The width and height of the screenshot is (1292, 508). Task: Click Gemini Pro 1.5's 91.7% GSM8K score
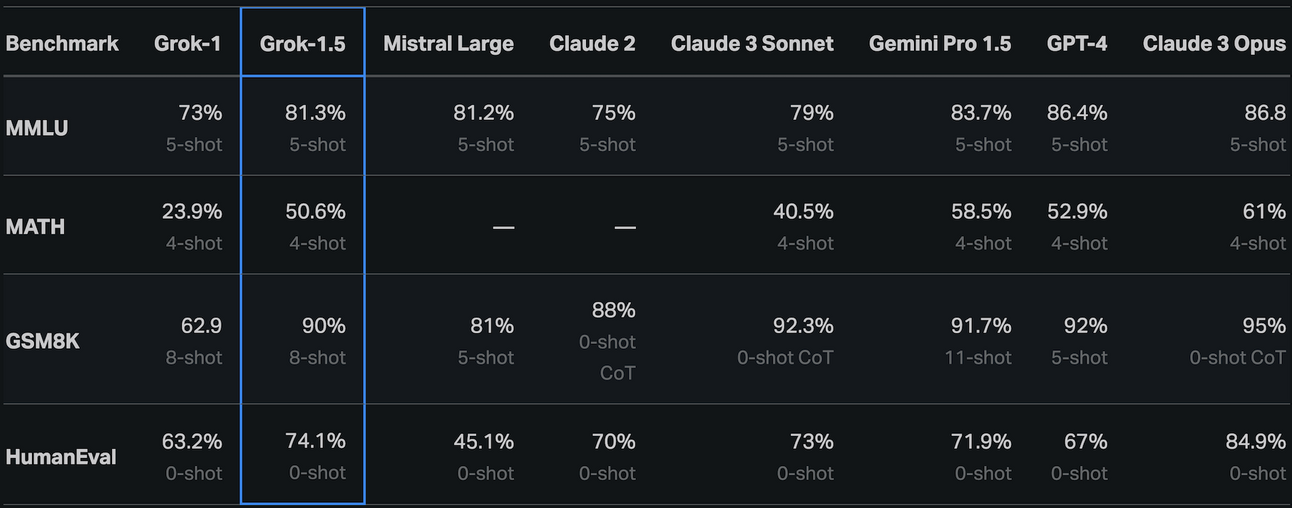tap(981, 326)
